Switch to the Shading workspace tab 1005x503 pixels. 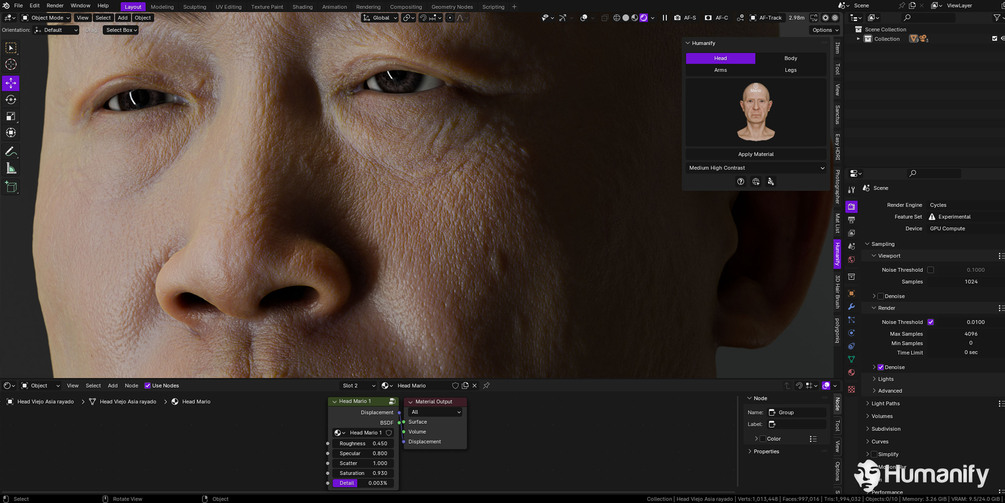pos(303,6)
